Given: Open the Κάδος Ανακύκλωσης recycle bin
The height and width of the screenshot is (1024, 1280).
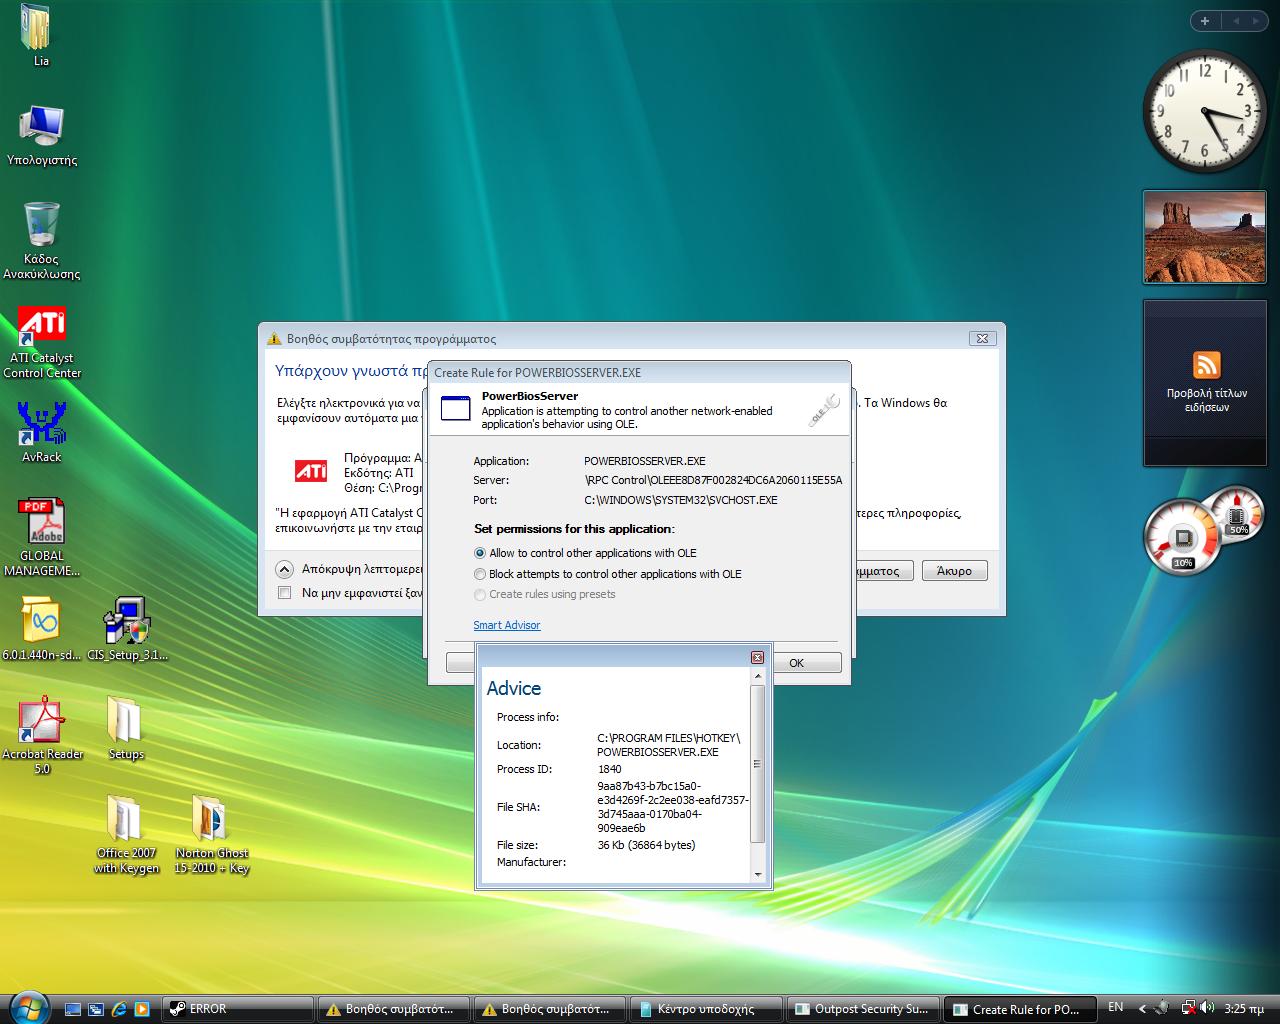Looking at the screenshot, I should [x=42, y=240].
